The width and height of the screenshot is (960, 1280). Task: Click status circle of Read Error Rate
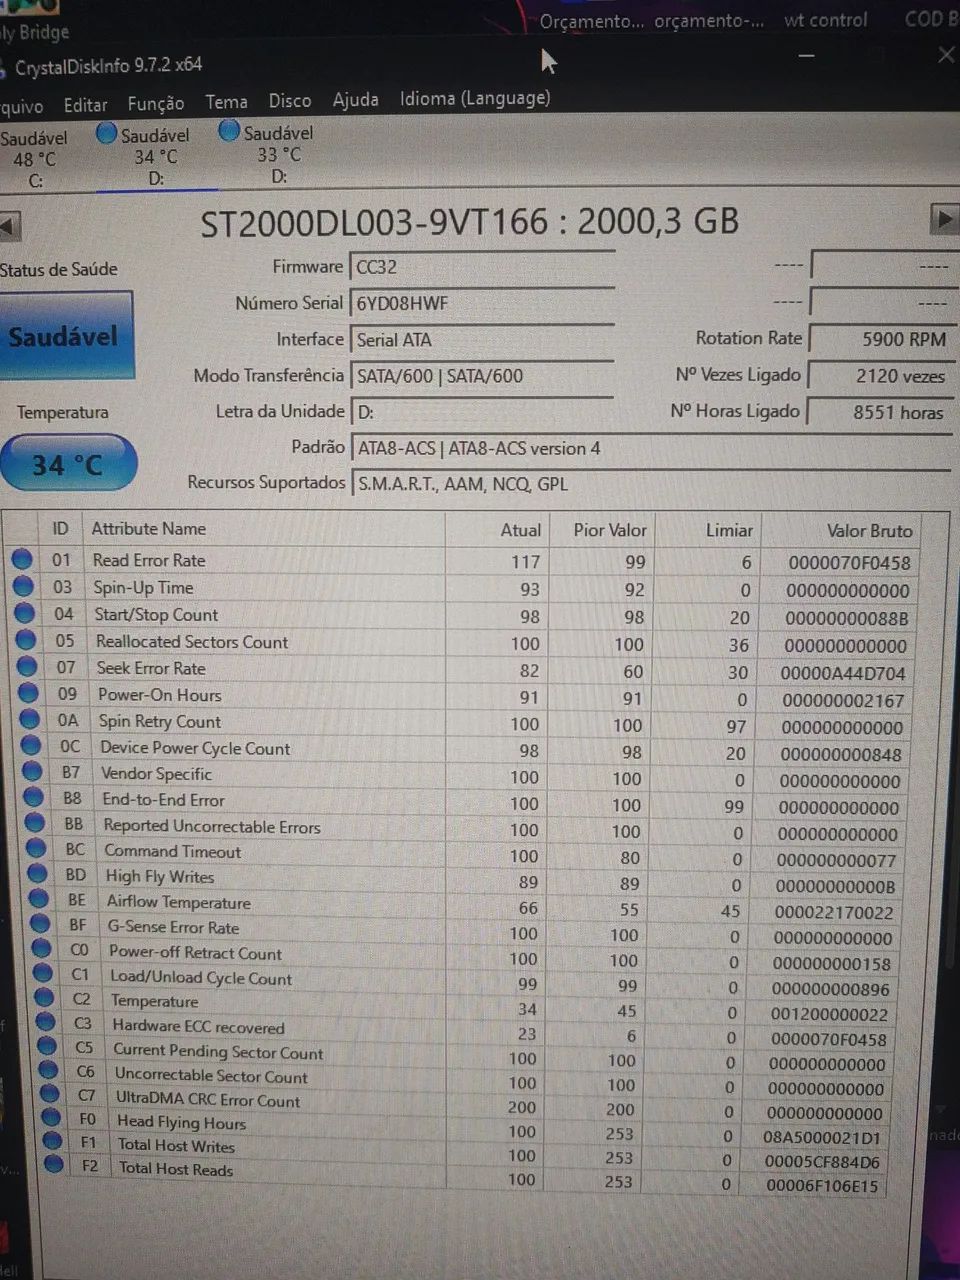[22, 560]
